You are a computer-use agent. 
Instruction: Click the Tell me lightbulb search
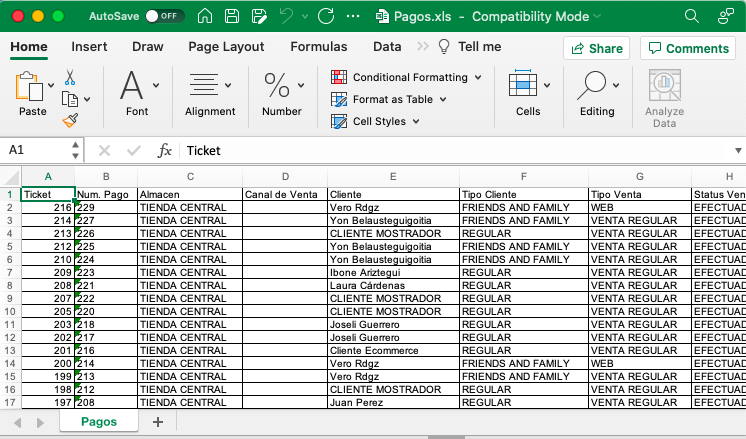470,47
